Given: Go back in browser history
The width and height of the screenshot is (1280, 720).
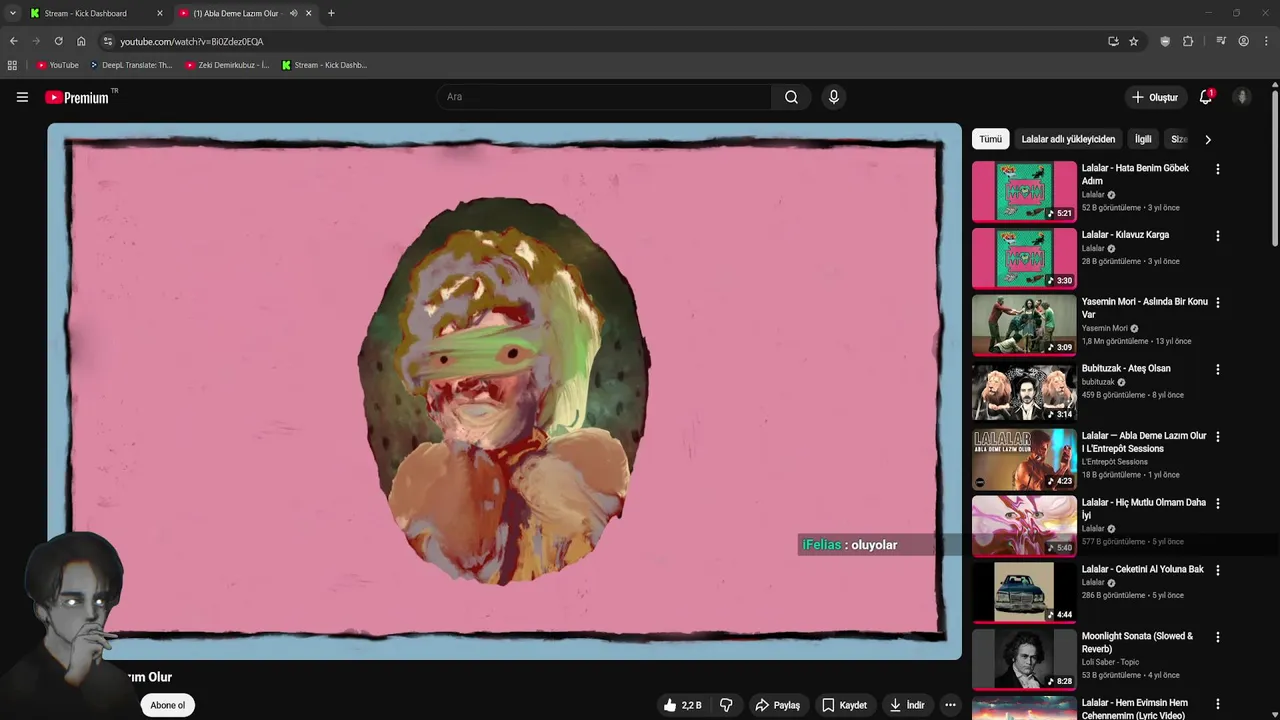Looking at the screenshot, I should (x=13, y=41).
